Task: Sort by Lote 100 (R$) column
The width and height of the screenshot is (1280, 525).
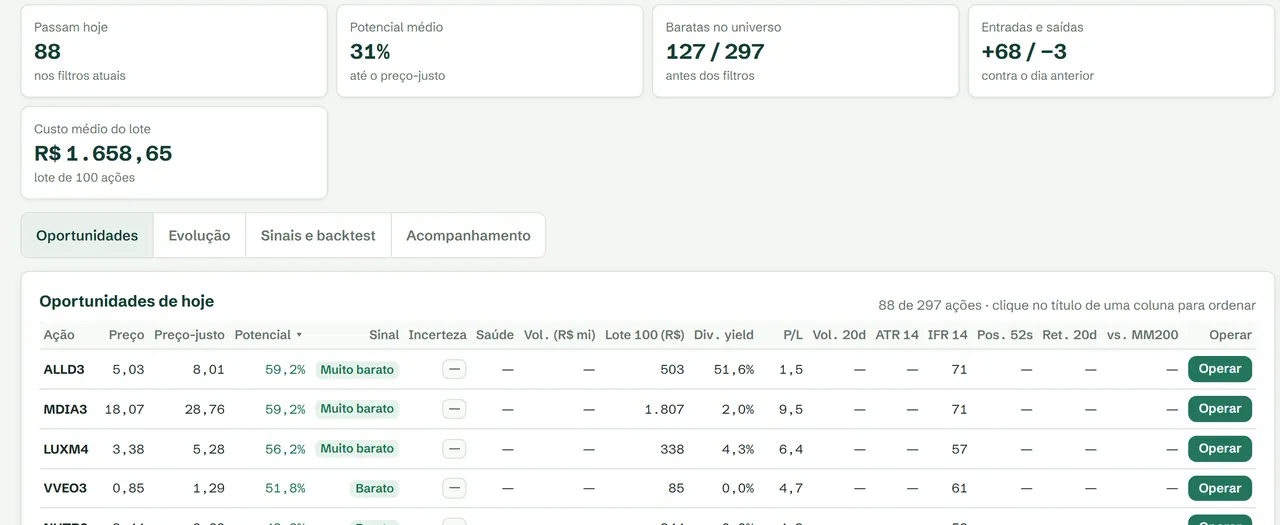Action: (x=645, y=335)
